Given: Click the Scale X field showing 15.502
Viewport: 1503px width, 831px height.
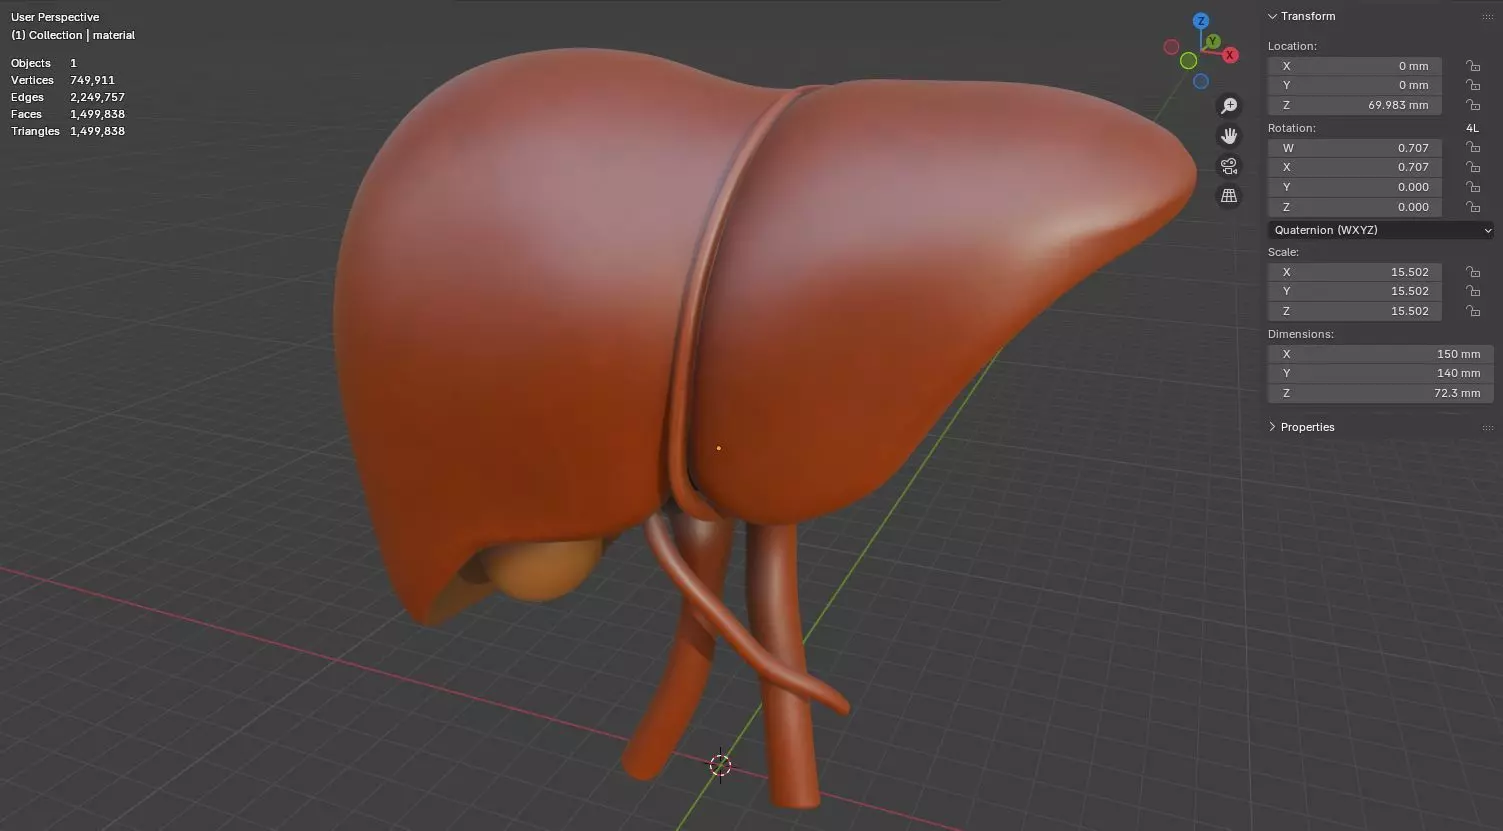Looking at the screenshot, I should tap(1355, 272).
